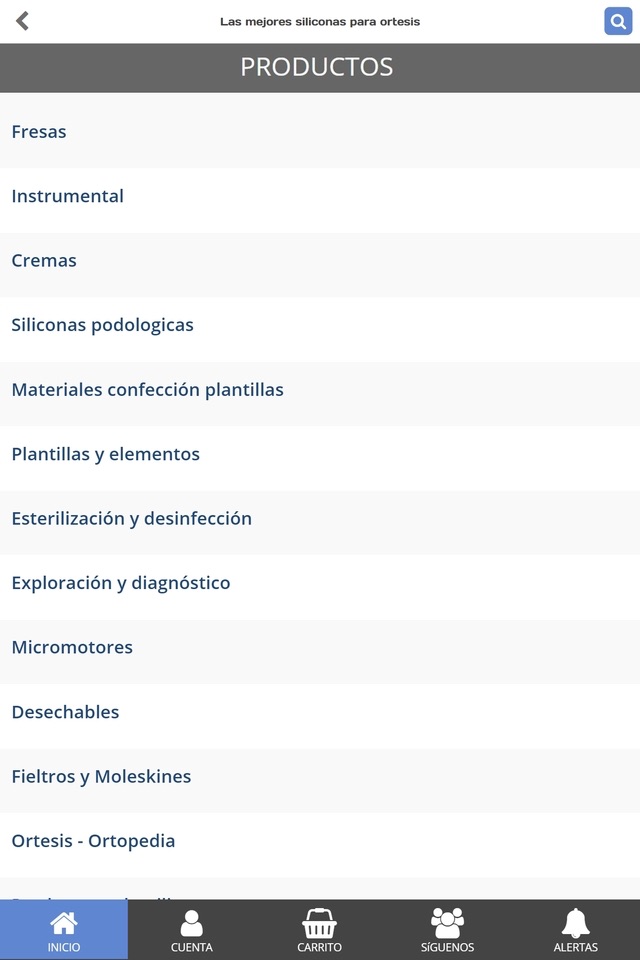This screenshot has width=640, height=960.
Task: Open Exploración y diagnóstico category
Action: coord(120,583)
